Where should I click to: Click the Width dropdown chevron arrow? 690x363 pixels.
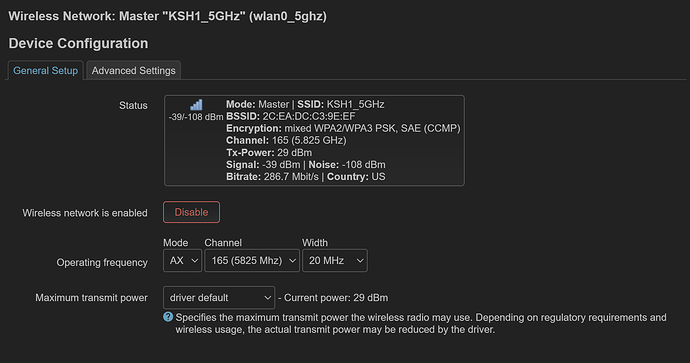click(x=360, y=261)
